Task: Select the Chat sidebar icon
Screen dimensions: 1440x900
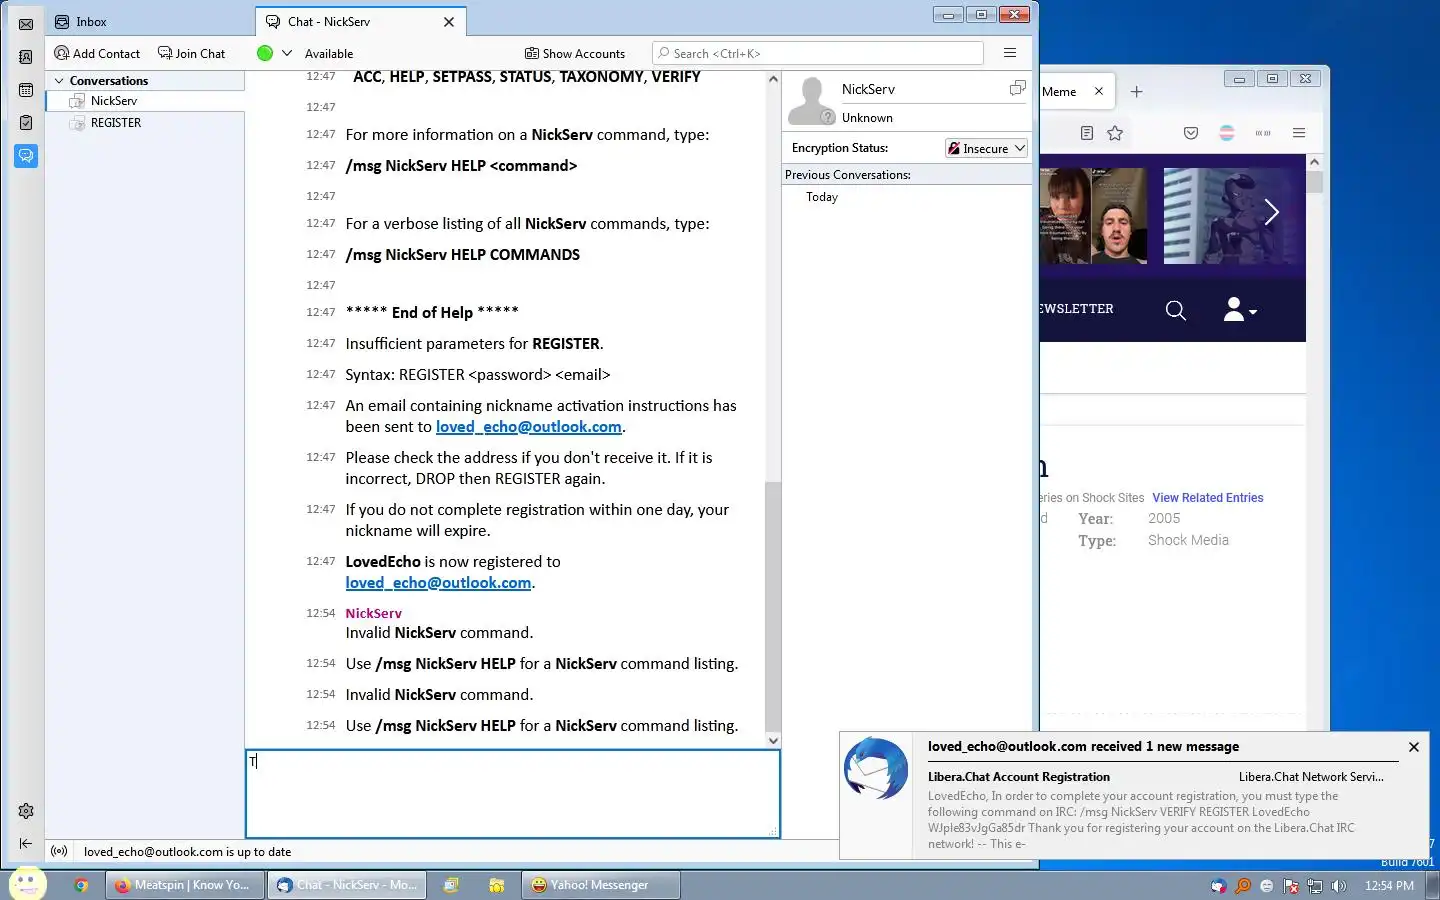Action: point(26,156)
